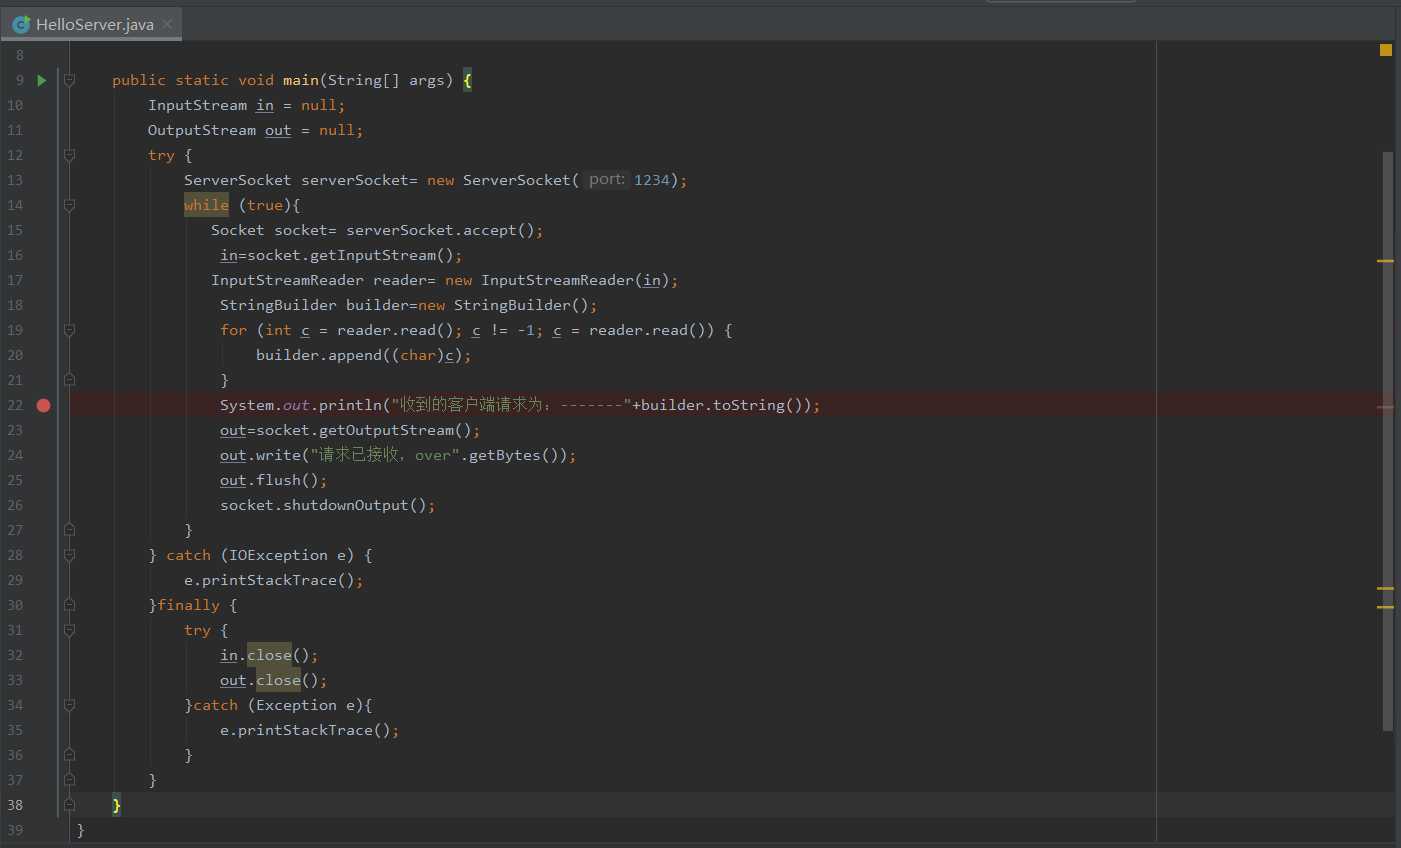
Task: Click line number 38 in the gutter
Action: click(15, 805)
